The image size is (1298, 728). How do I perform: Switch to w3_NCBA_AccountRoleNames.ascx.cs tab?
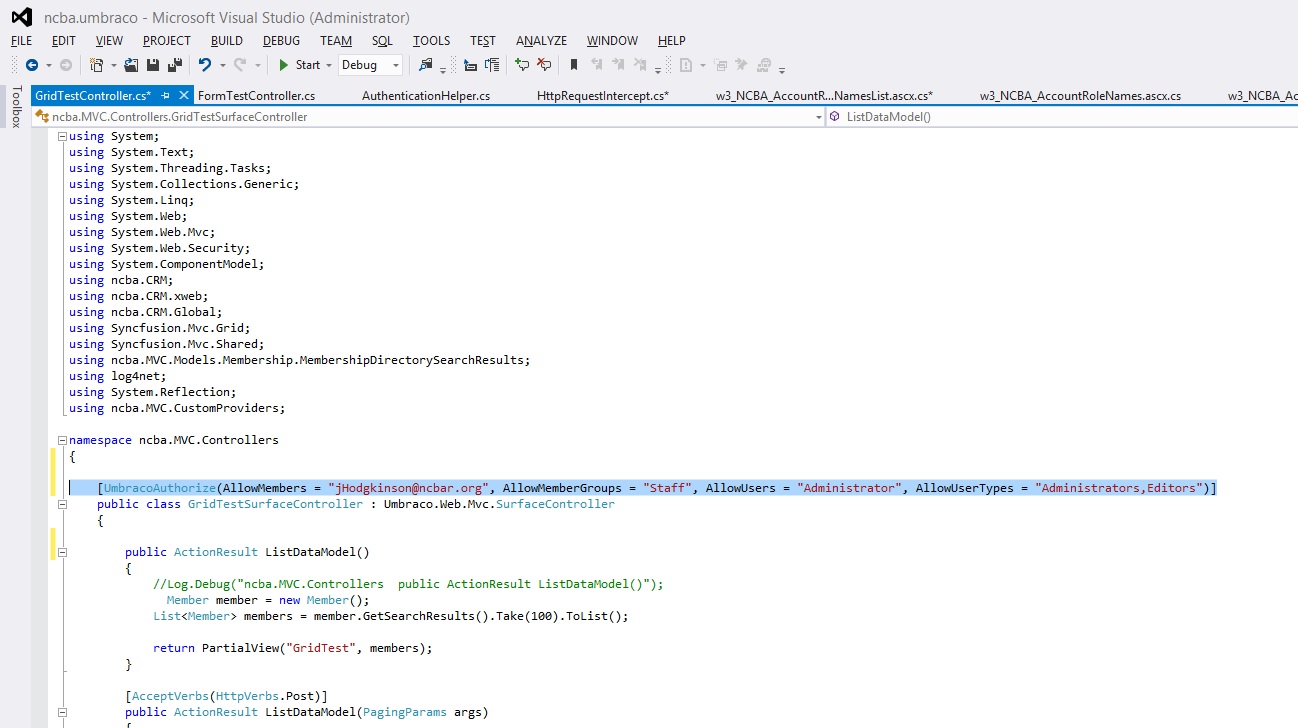point(1080,96)
